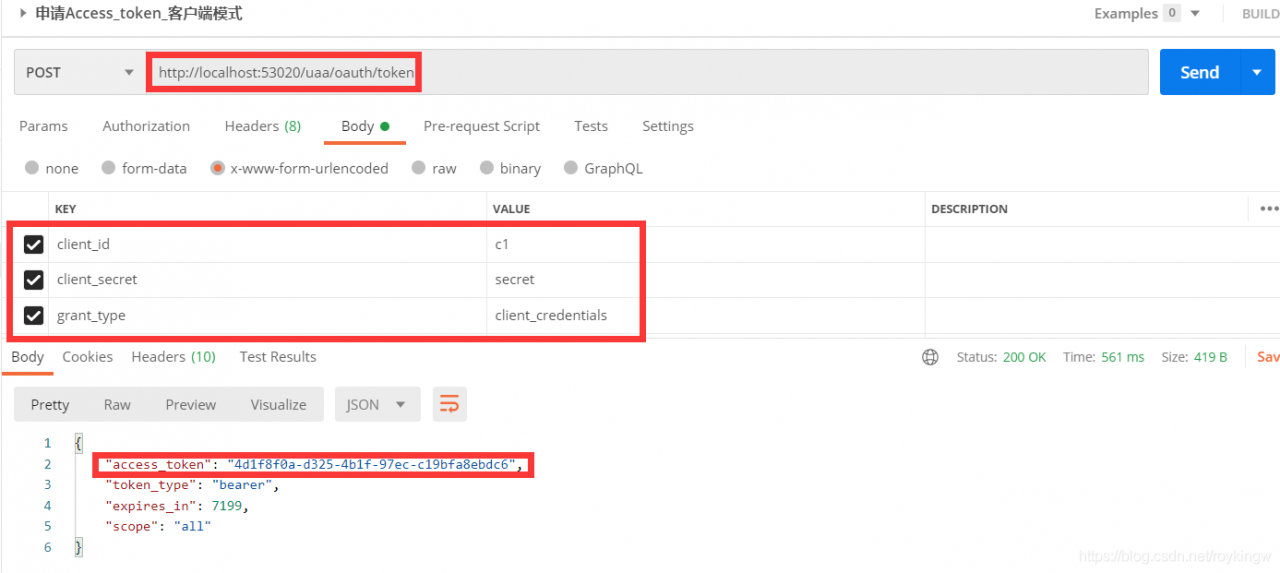Open the Test Results tab
Viewport: 1280px width, 573px height.
(x=278, y=357)
